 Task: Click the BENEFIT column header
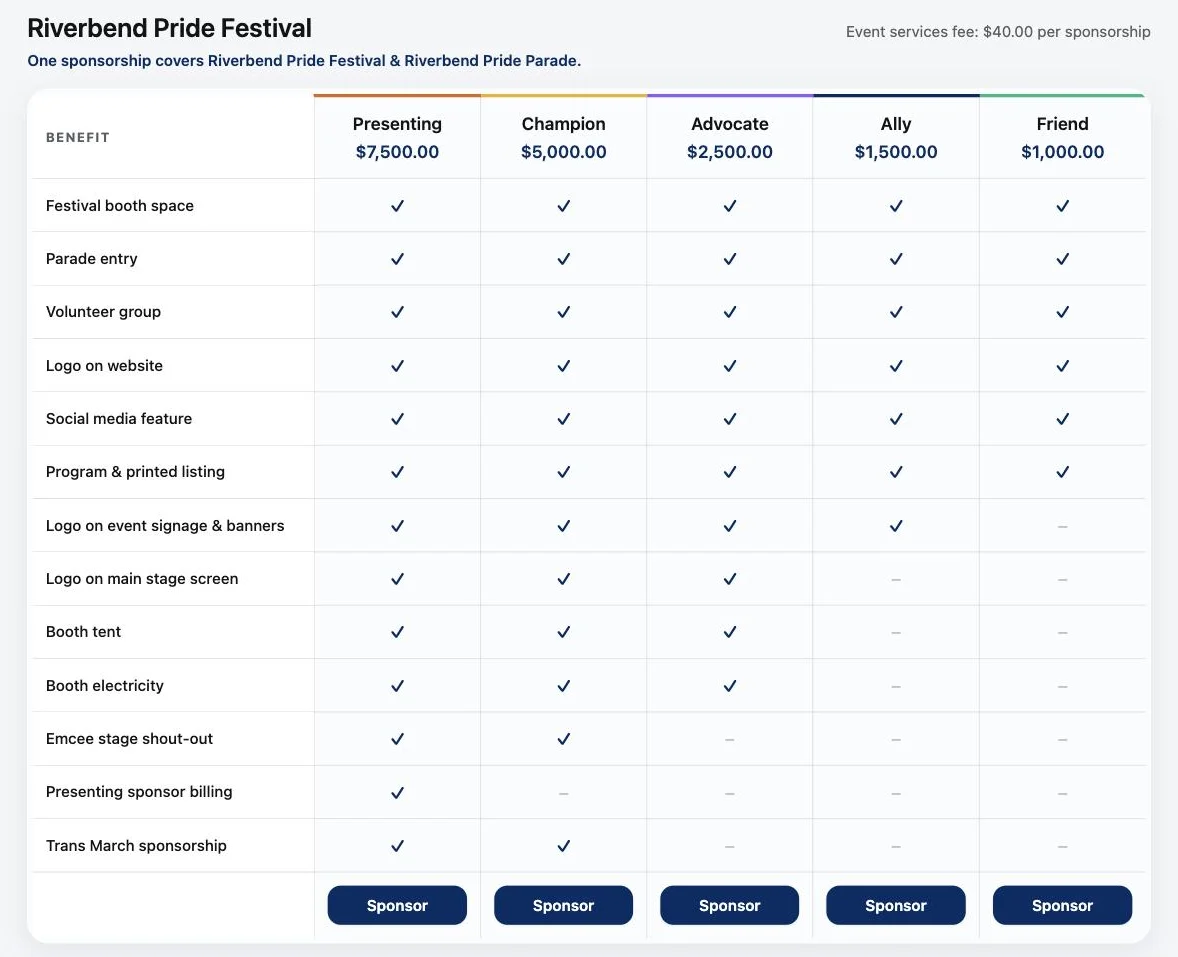tap(77, 137)
